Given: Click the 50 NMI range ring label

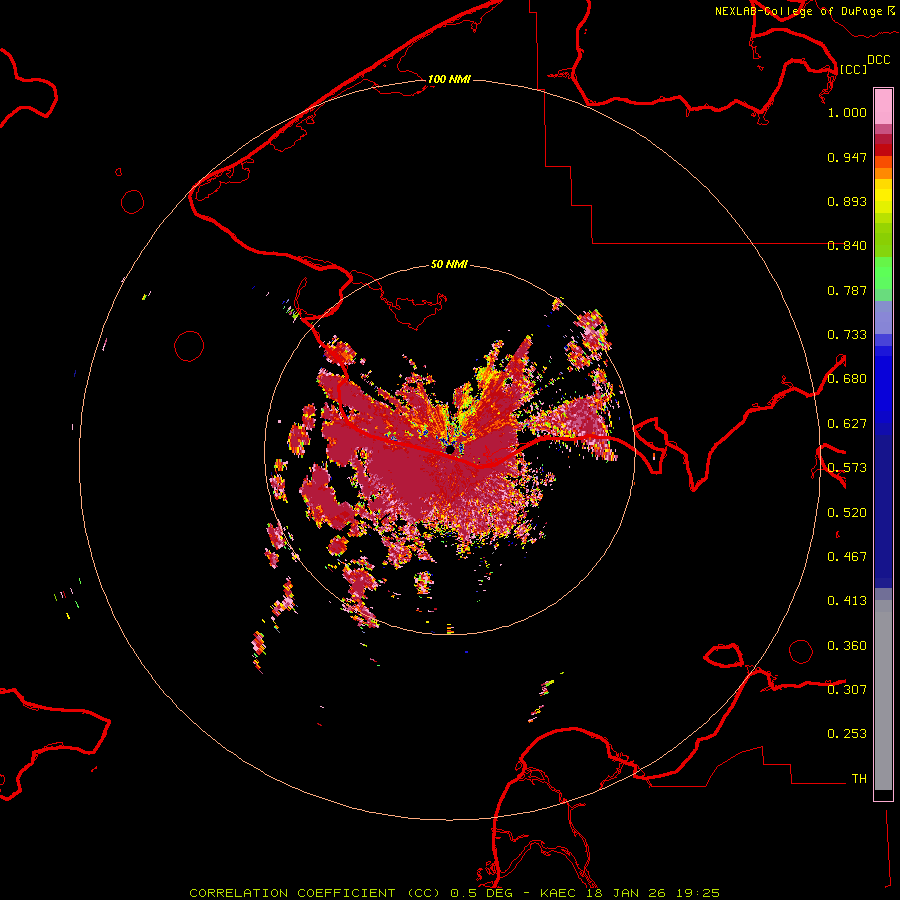Looking at the screenshot, I should 449,264.
